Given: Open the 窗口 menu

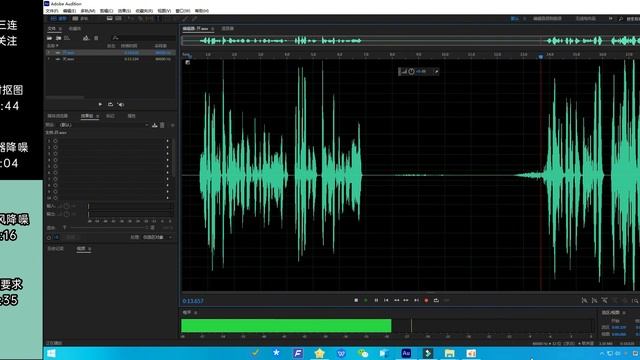Looking at the screenshot, I should click(183, 11).
